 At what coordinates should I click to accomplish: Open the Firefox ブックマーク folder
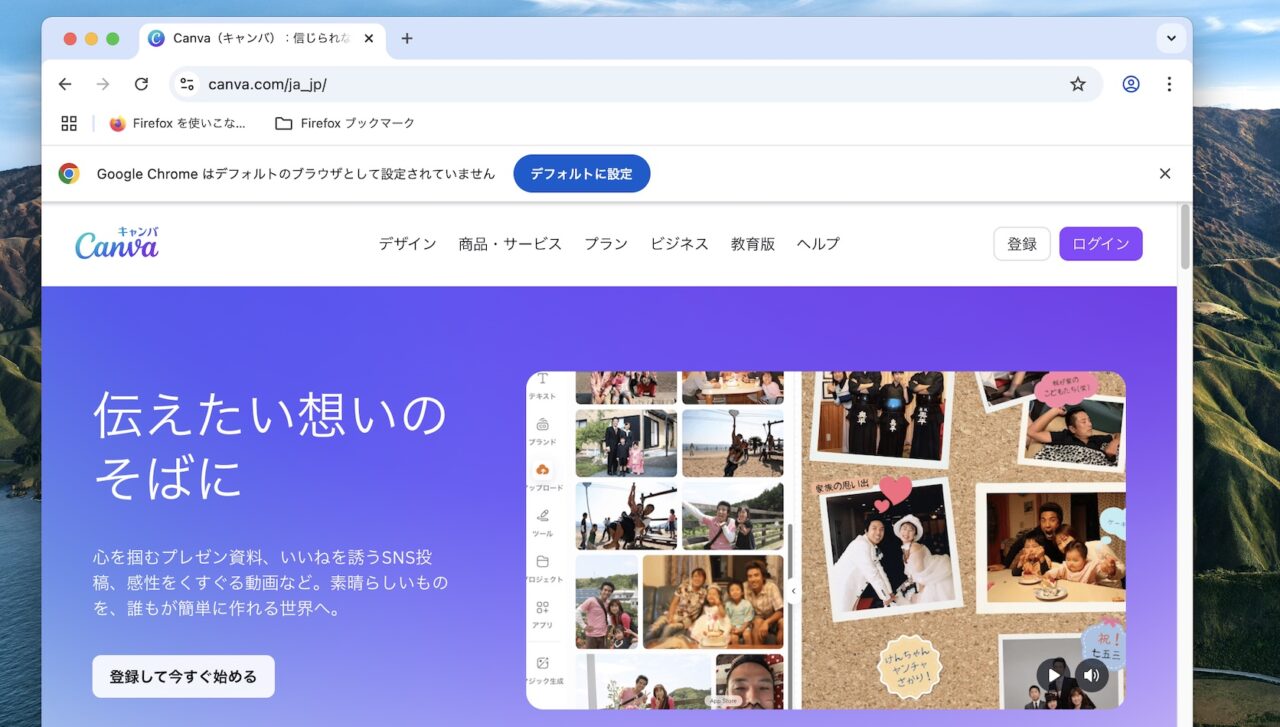point(345,123)
